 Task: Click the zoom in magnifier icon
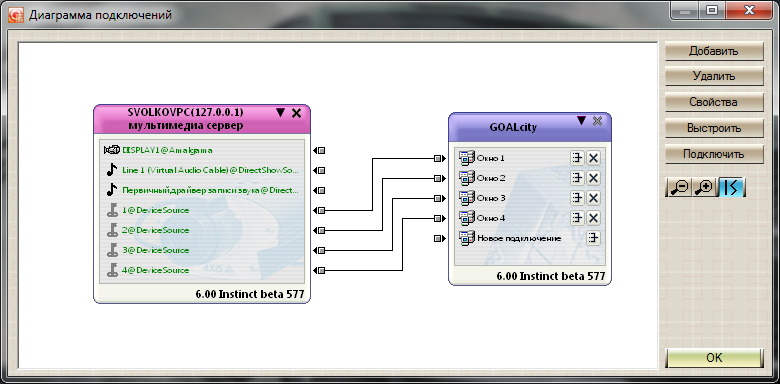click(704, 187)
